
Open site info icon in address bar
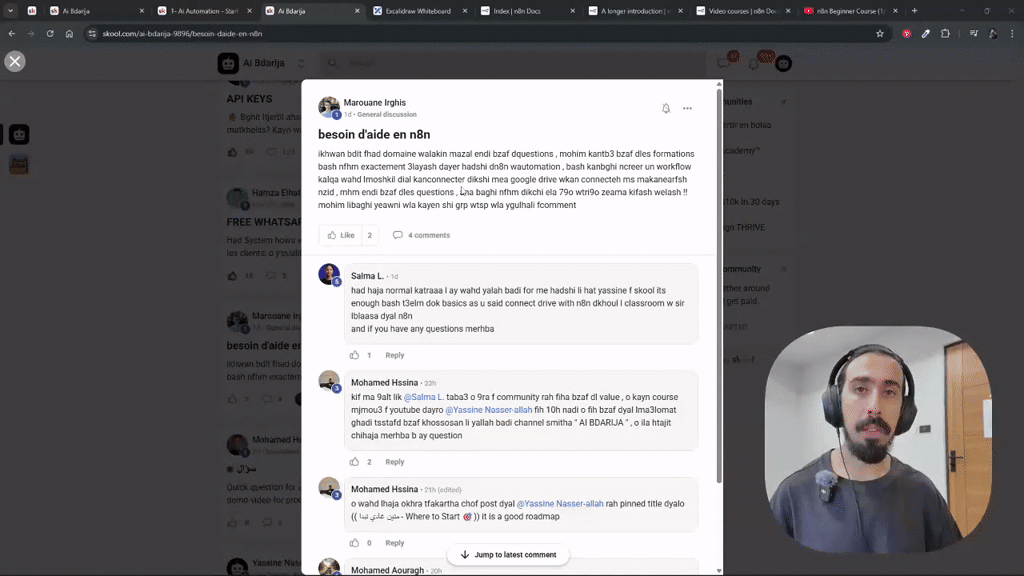(x=92, y=33)
